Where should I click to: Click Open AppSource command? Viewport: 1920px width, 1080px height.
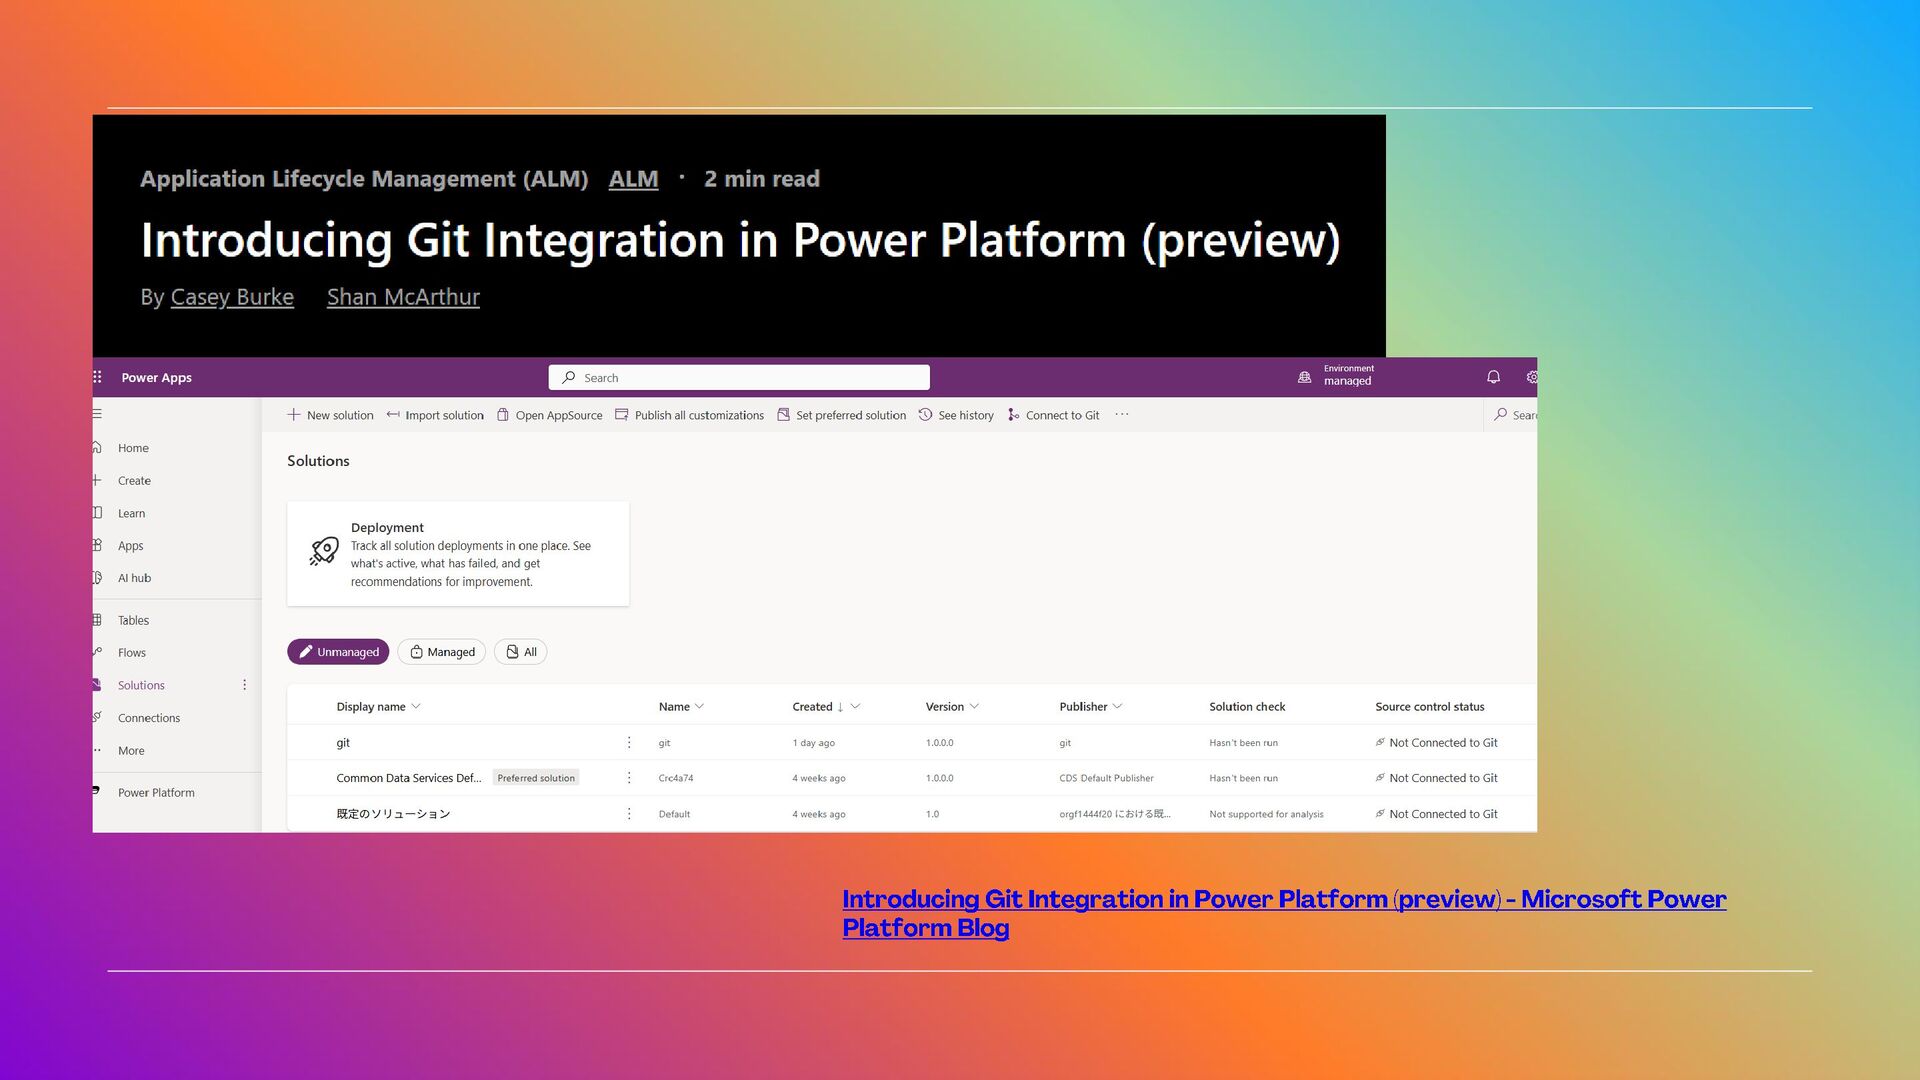(550, 415)
